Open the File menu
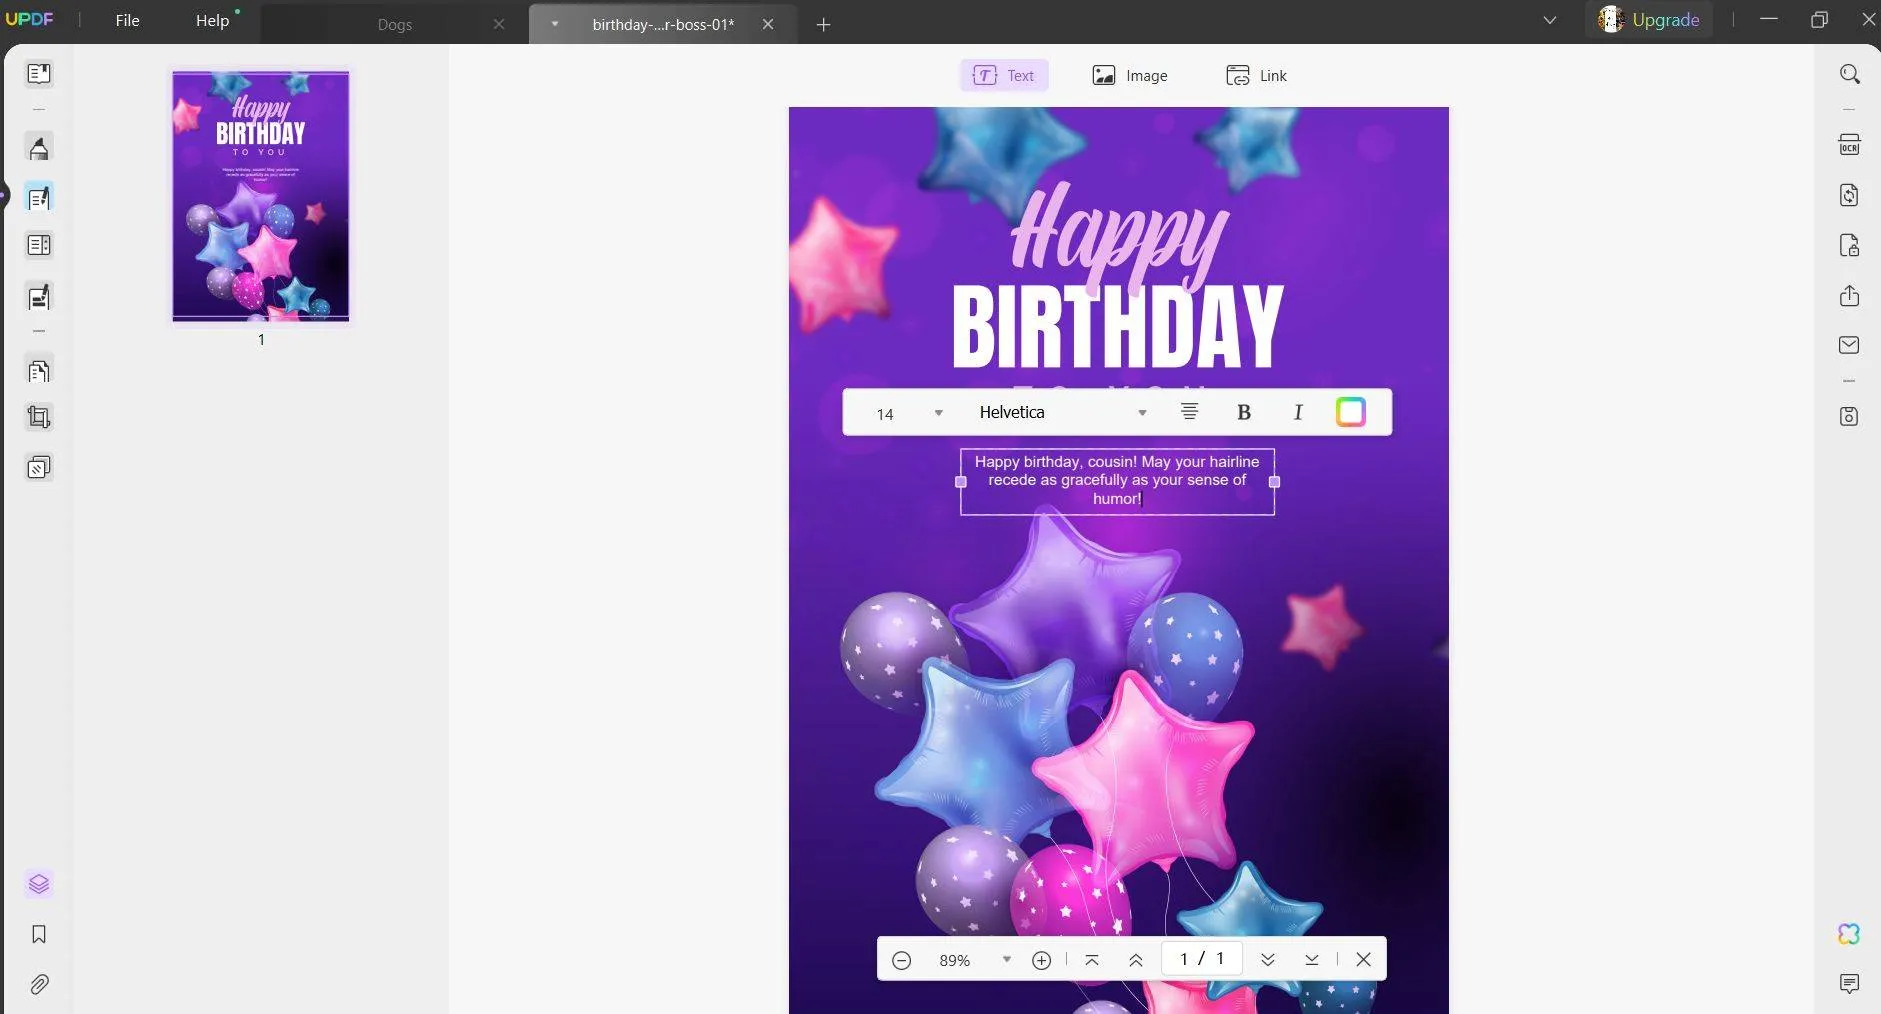This screenshot has width=1881, height=1014. 127,20
